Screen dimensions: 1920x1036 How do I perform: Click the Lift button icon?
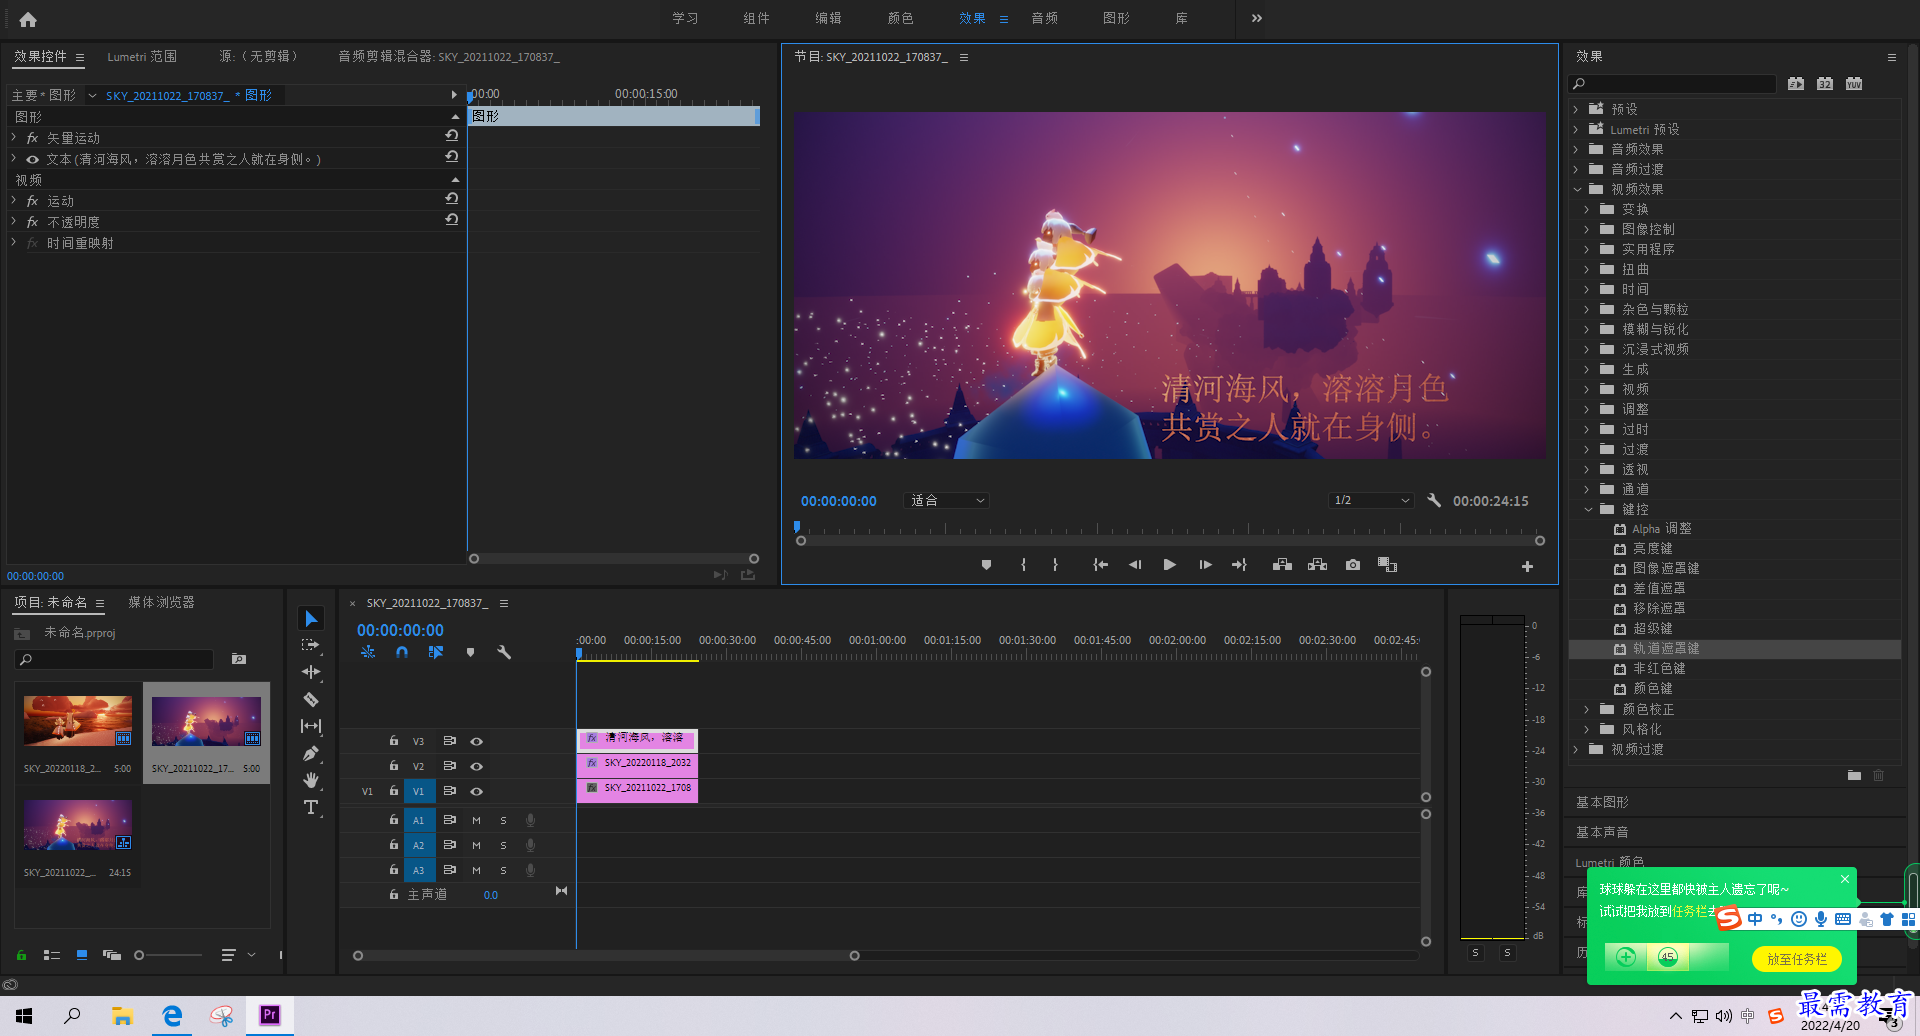[1282, 565]
